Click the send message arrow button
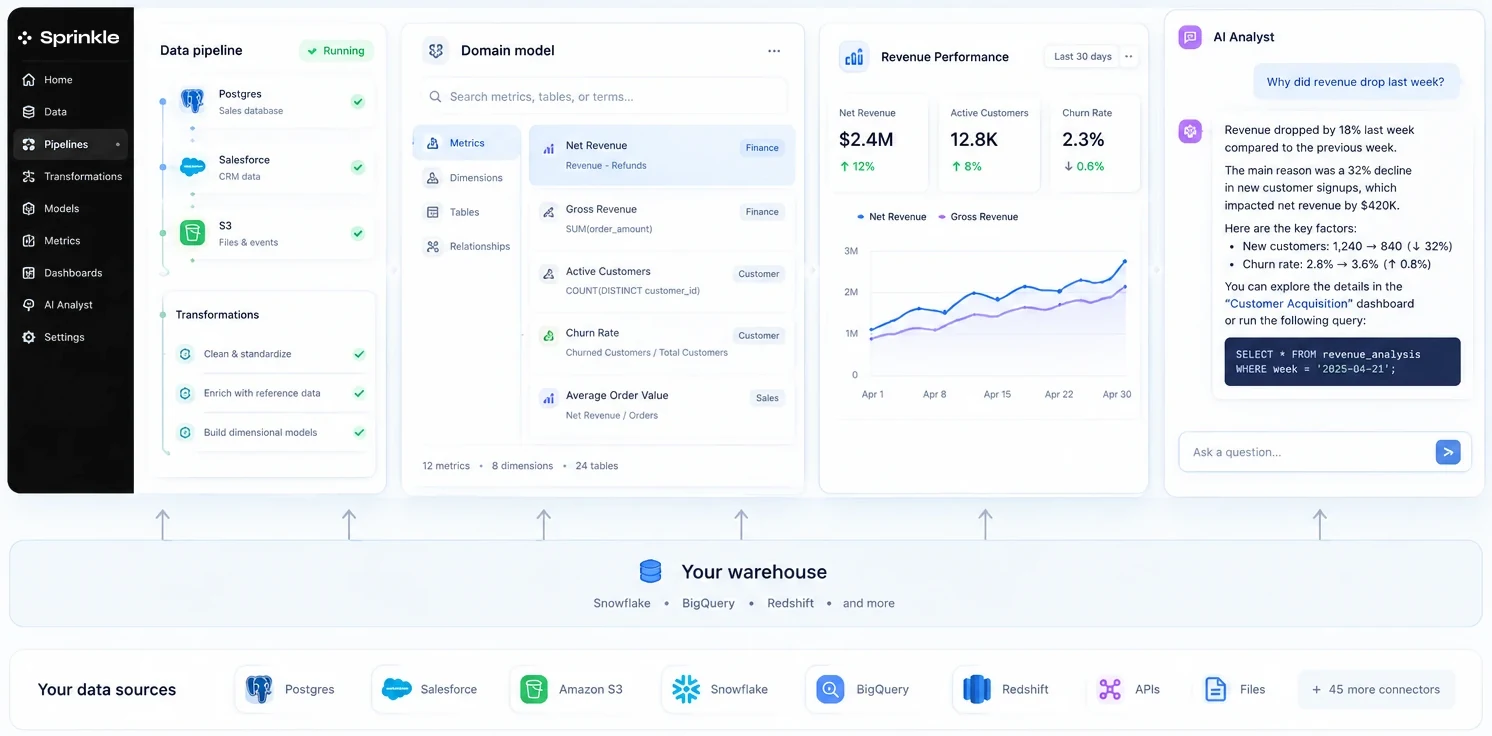Screen dimensions: 1492x736 click(x=1447, y=452)
